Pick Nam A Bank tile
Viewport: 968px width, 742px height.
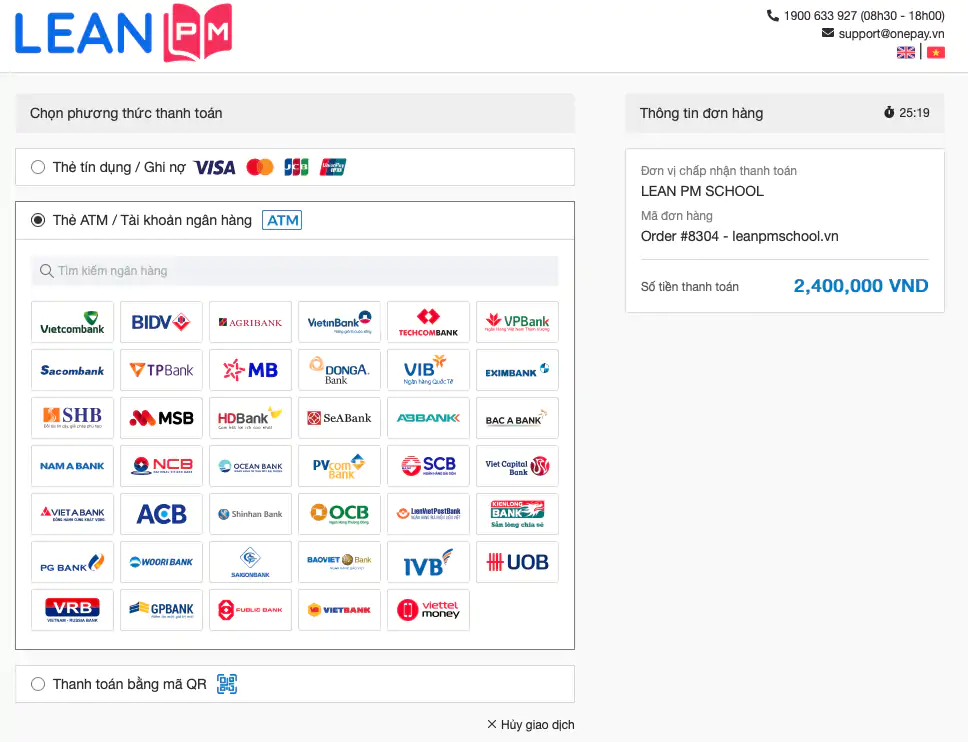click(x=72, y=466)
